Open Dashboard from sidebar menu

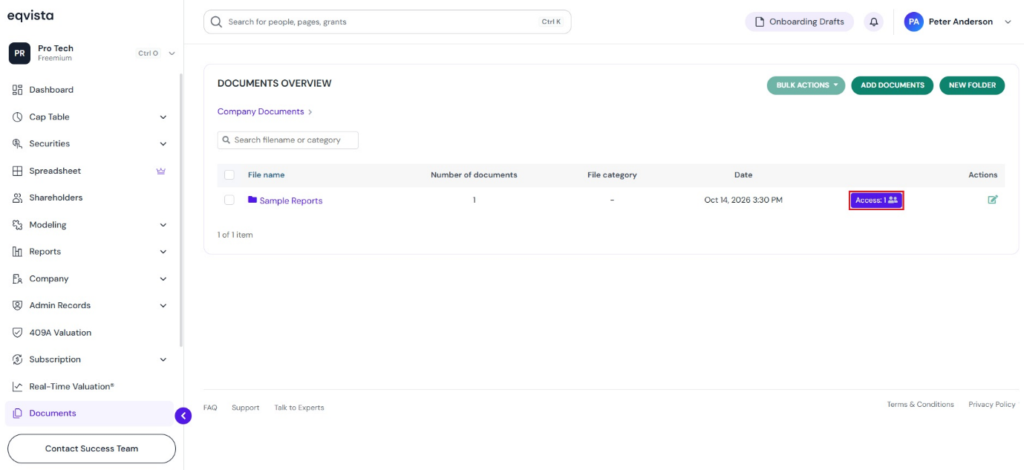pyautogui.click(x=51, y=90)
